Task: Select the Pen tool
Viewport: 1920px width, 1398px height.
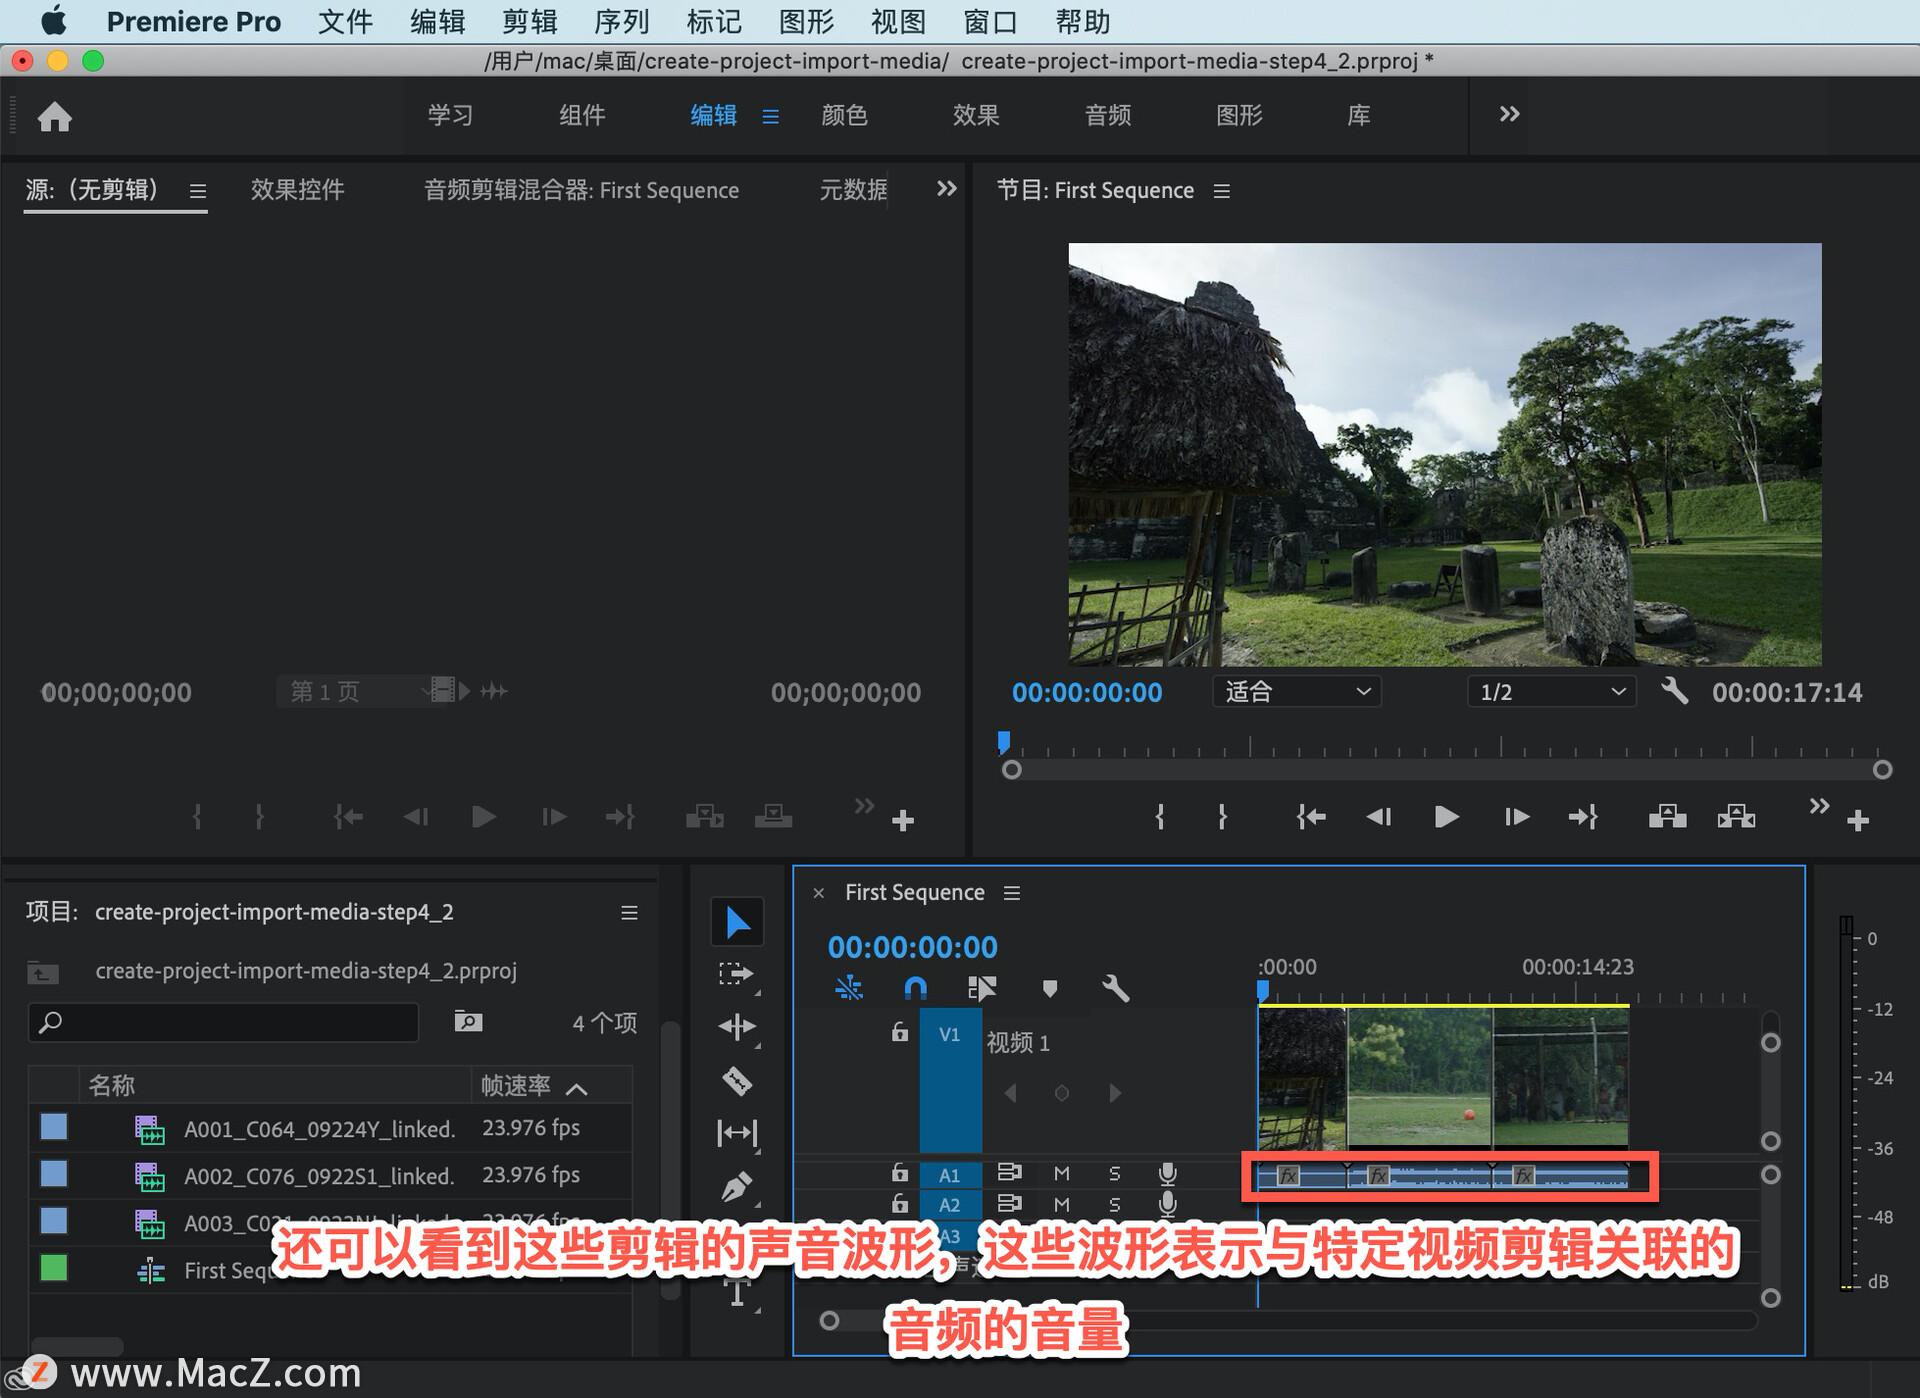Action: pos(737,1187)
